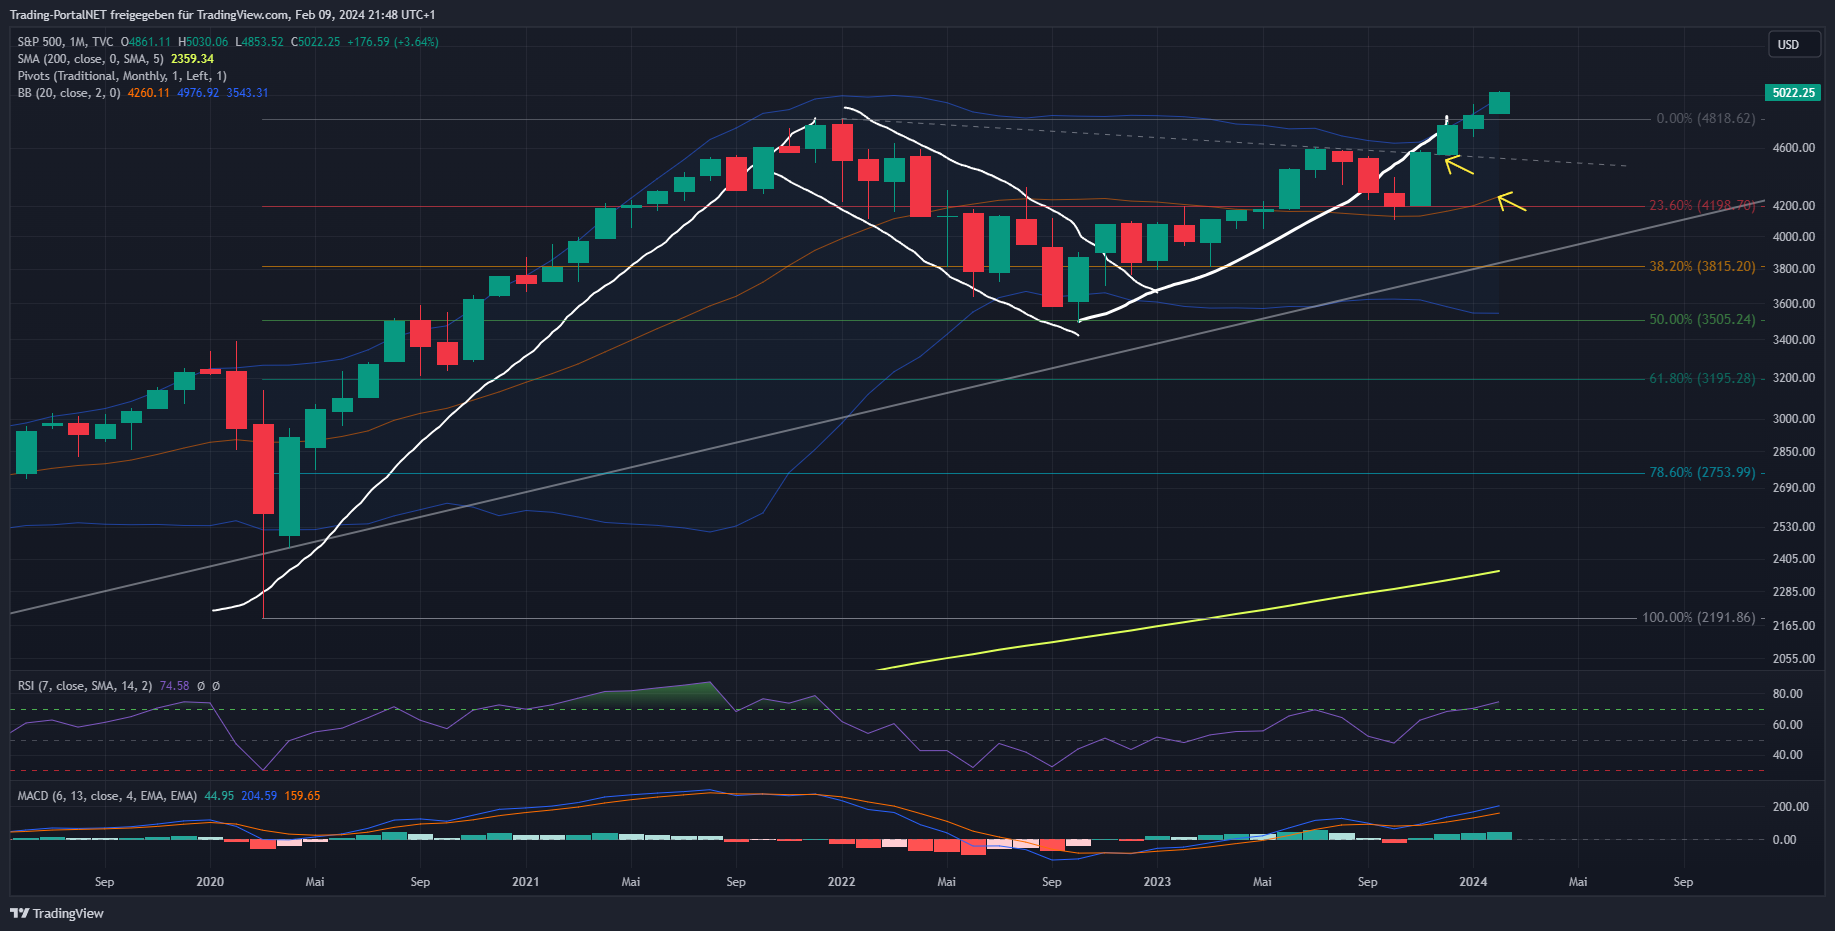Screen dimensions: 1835x931
Task: Select the close price C5022.25 in header
Action: click(315, 42)
